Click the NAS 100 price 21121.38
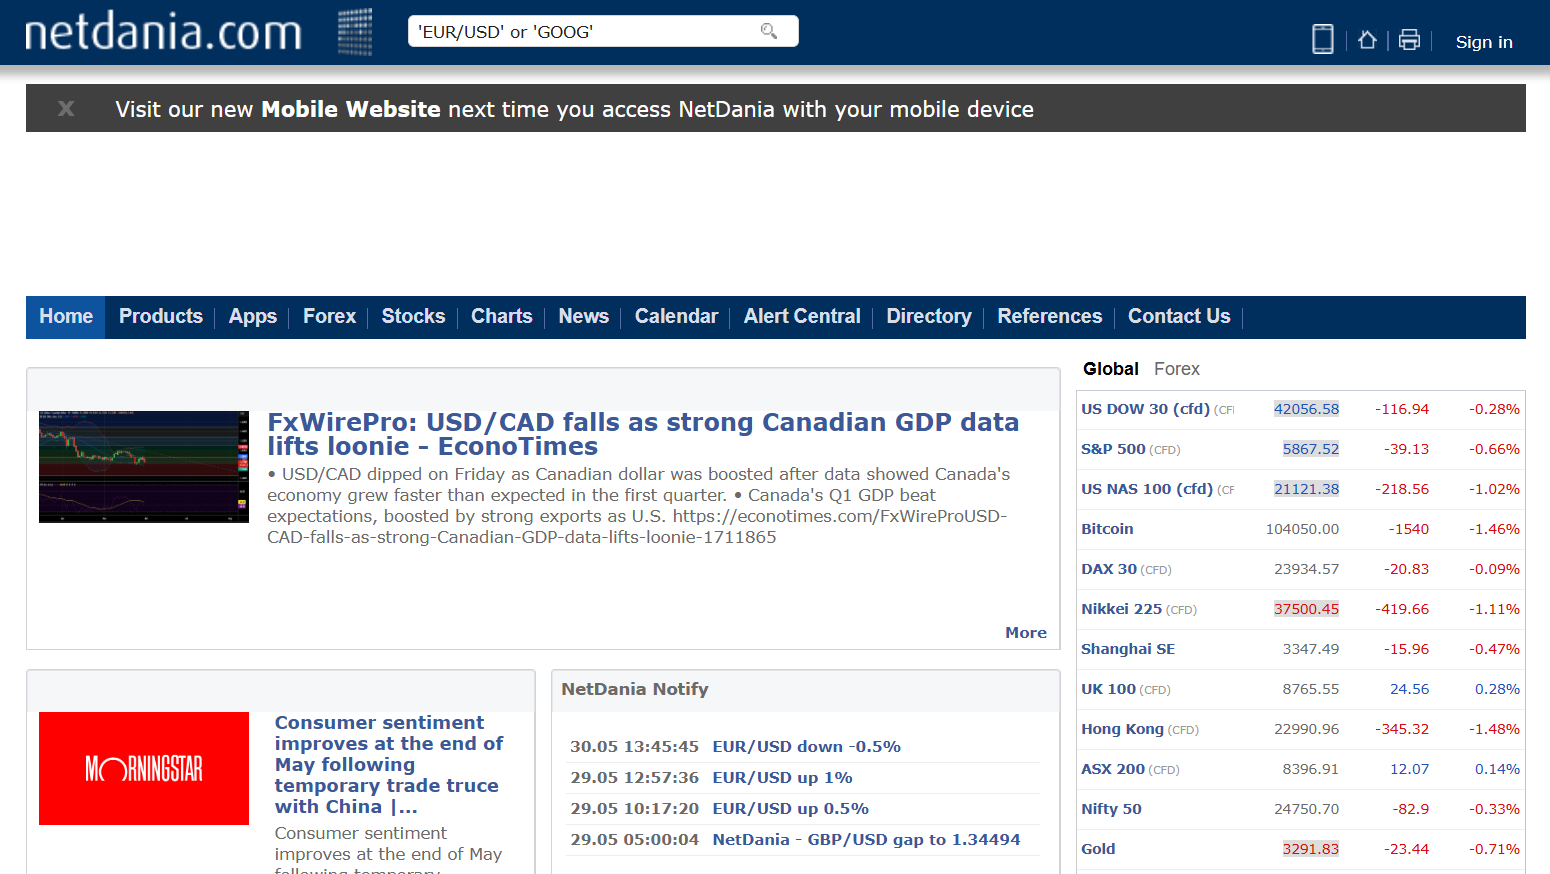 tap(1306, 489)
